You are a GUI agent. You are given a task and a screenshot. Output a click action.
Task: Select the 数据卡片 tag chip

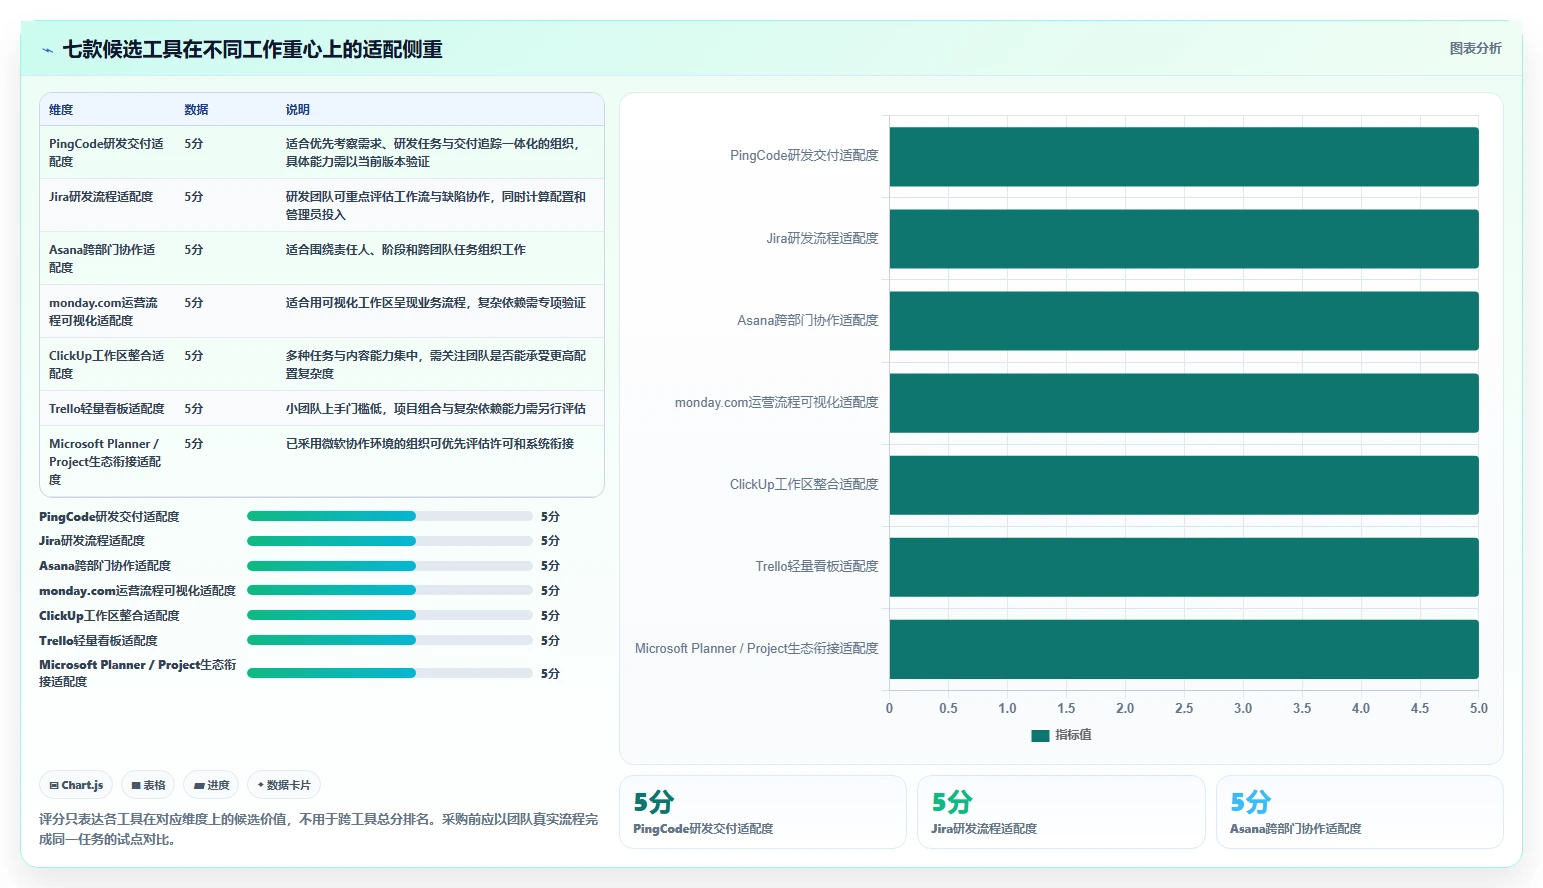(284, 785)
